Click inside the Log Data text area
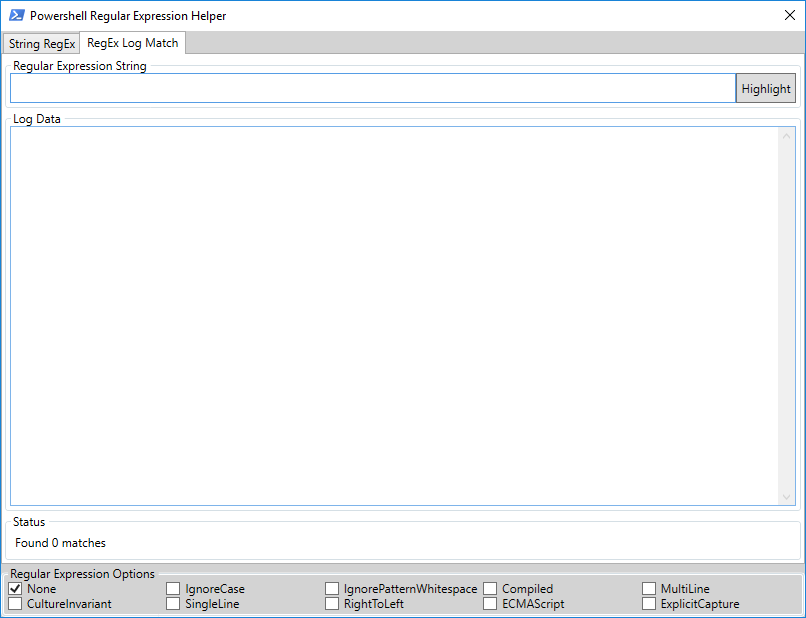Image resolution: width=806 pixels, height=618 pixels. (394, 315)
